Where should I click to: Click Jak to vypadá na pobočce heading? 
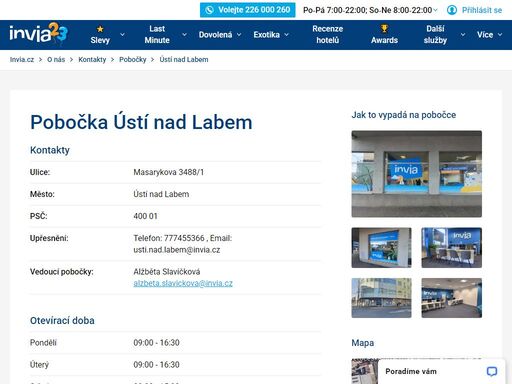pos(404,115)
